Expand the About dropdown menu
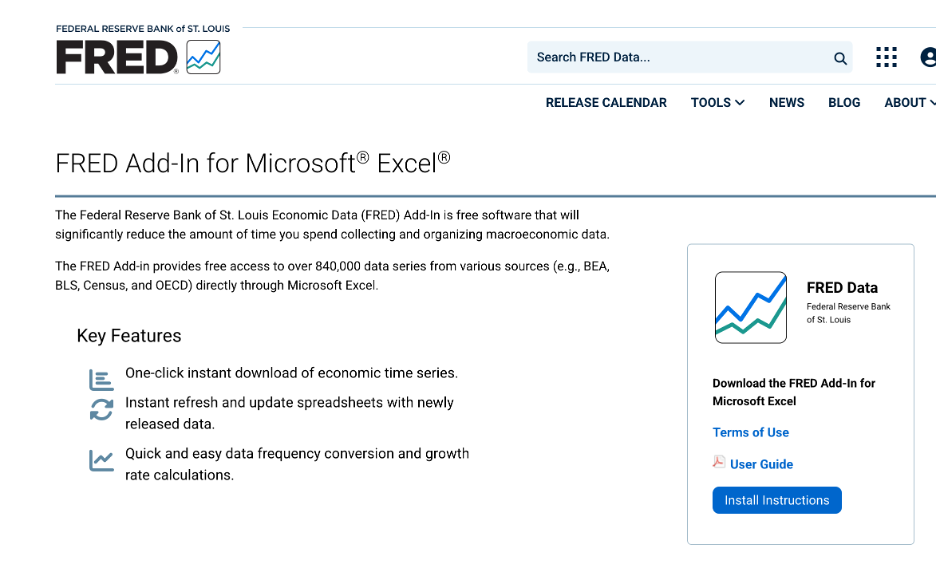Screen dimensions: 936x564 pyautogui.click(x=910, y=103)
